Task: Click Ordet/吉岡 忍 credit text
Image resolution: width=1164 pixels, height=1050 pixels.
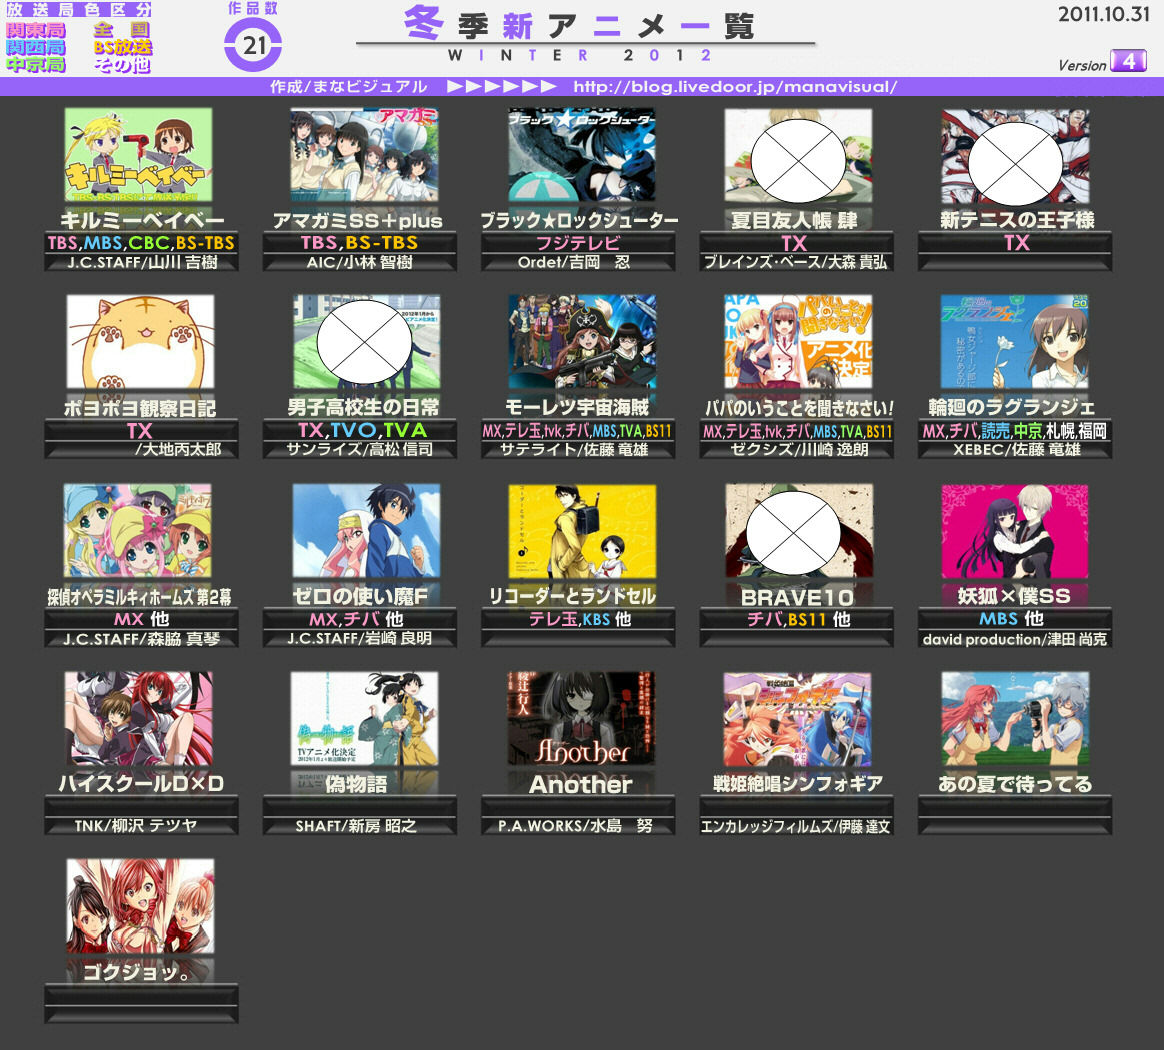Action: click(x=574, y=262)
